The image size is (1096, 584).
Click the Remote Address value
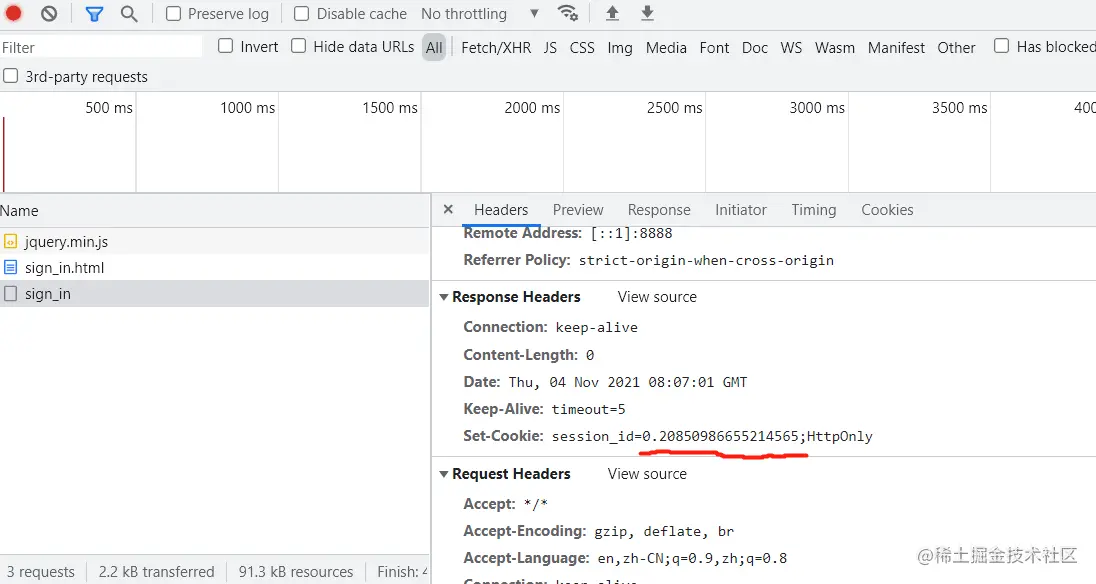631,233
